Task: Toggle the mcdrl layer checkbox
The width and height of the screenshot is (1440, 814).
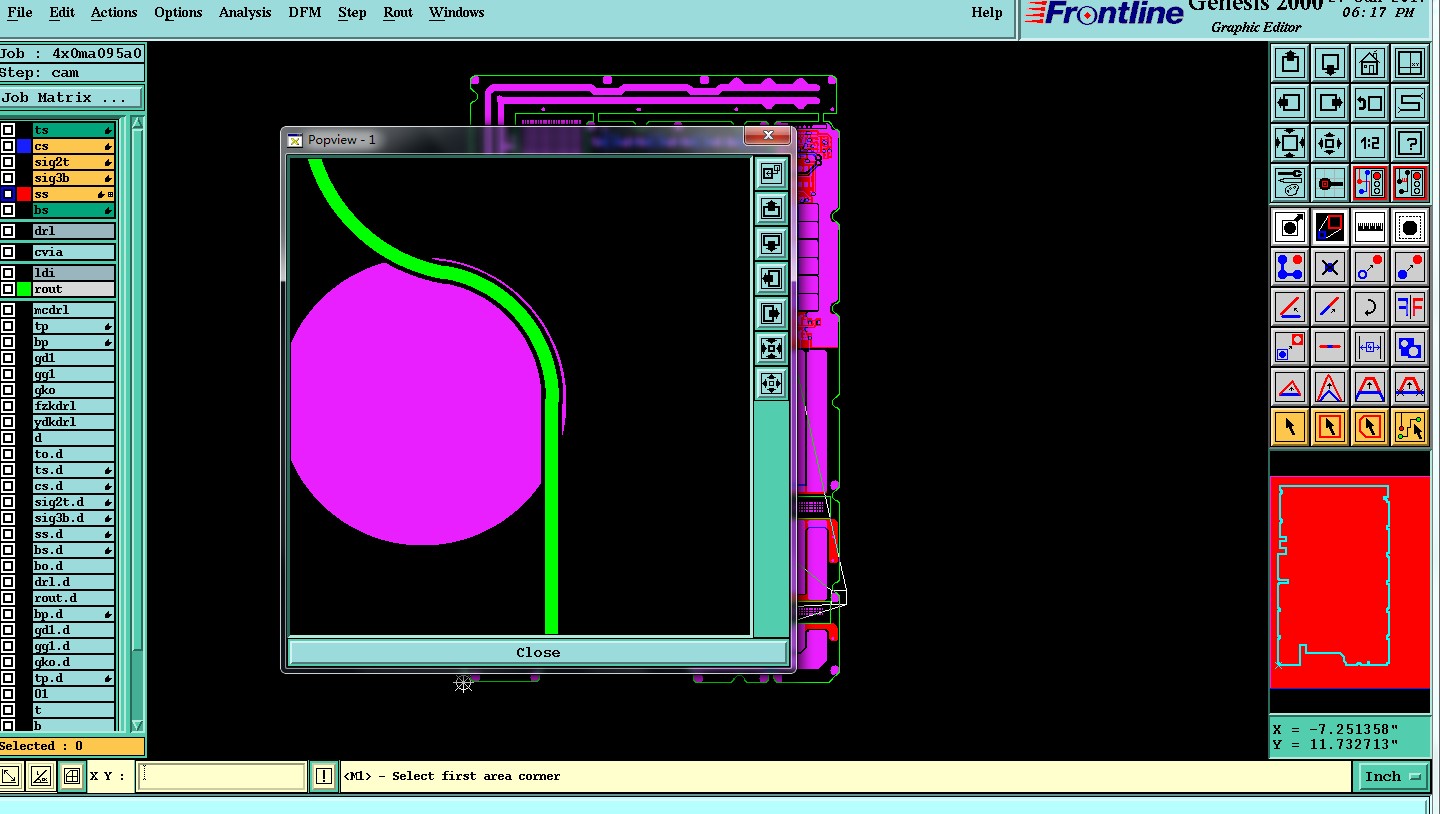Action: click(8, 310)
